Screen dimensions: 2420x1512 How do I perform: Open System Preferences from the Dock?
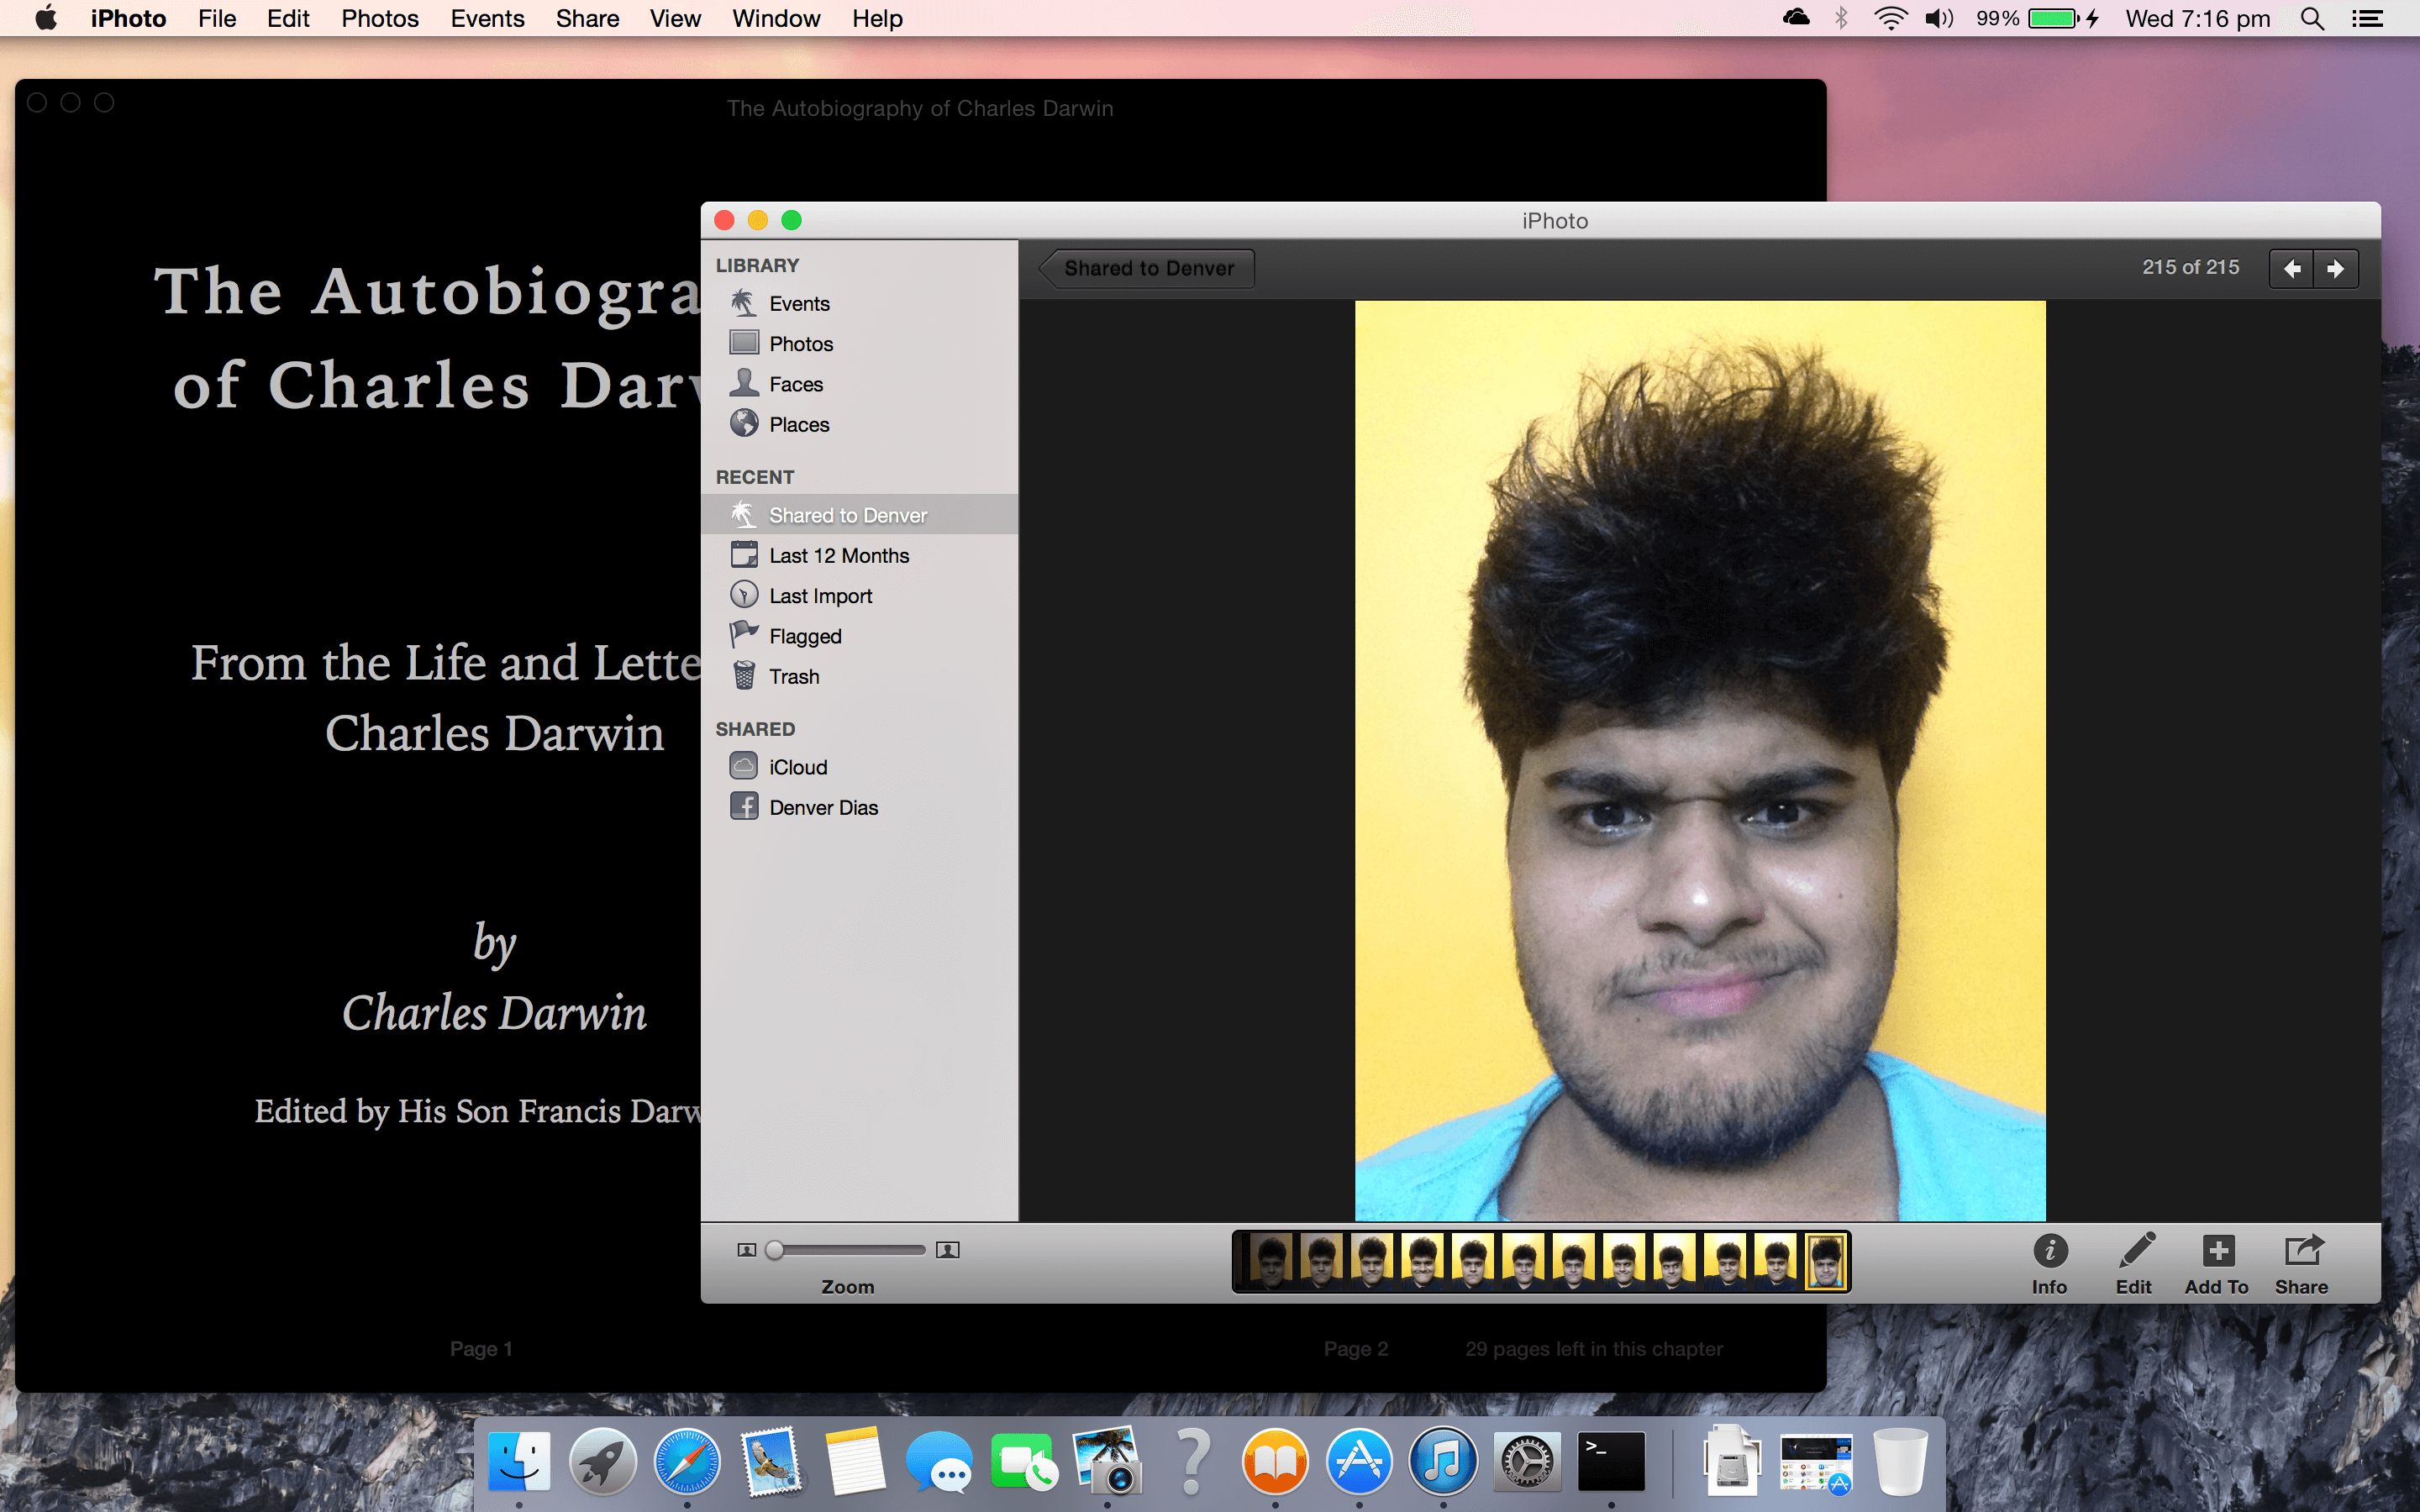(1527, 1462)
